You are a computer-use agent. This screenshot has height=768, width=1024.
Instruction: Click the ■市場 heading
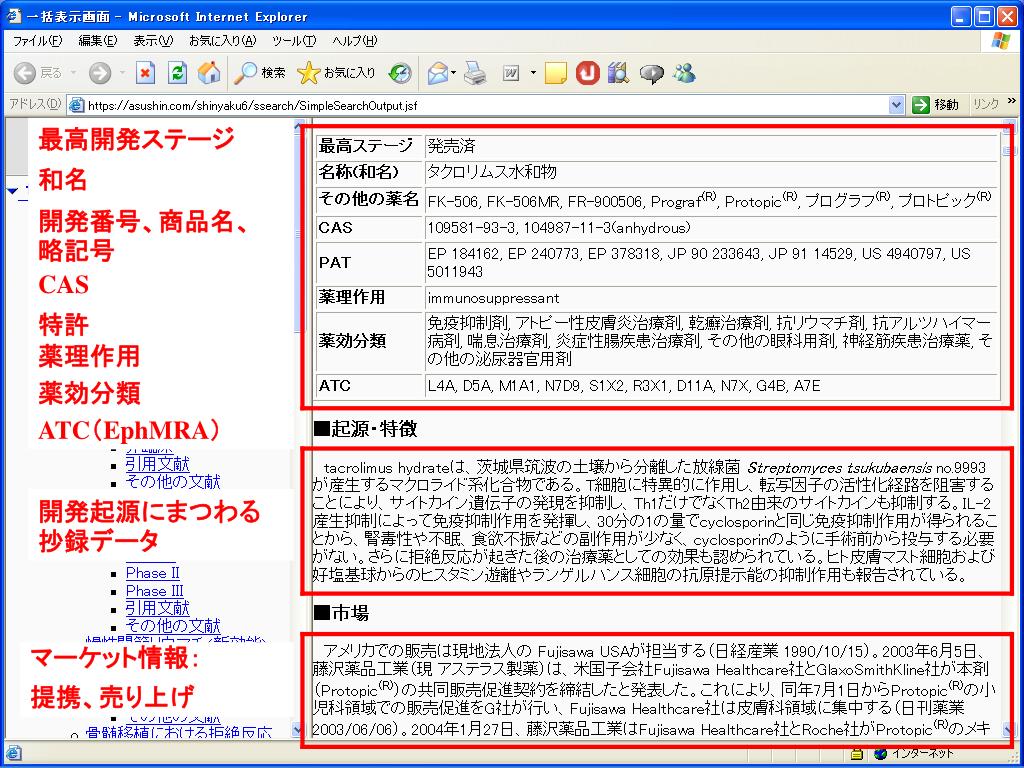pyautogui.click(x=341, y=613)
